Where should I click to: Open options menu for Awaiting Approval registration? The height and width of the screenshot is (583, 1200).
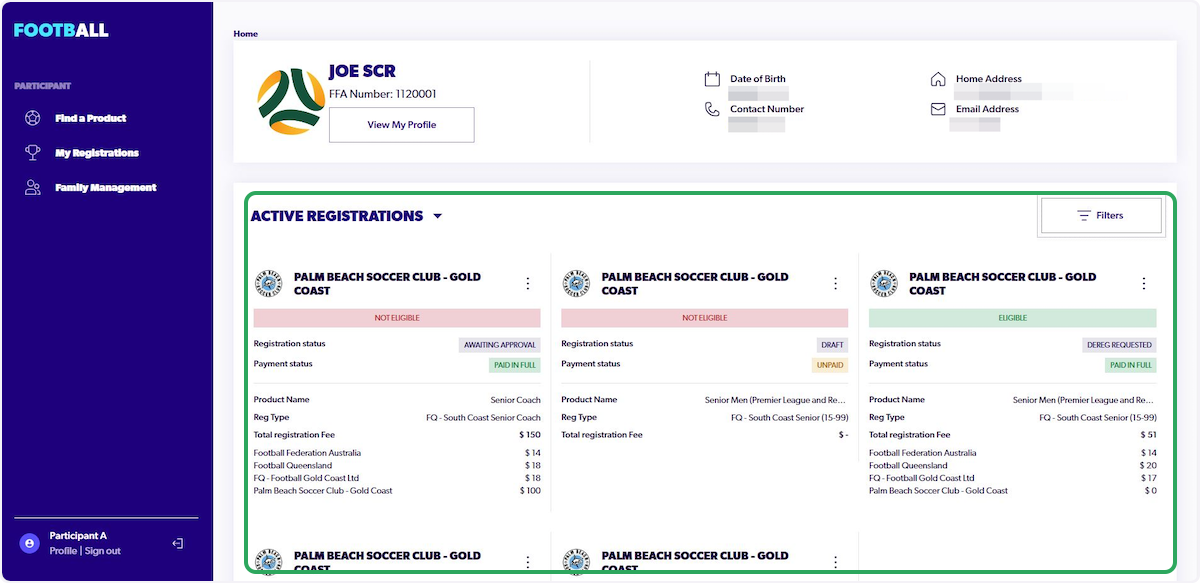(528, 284)
